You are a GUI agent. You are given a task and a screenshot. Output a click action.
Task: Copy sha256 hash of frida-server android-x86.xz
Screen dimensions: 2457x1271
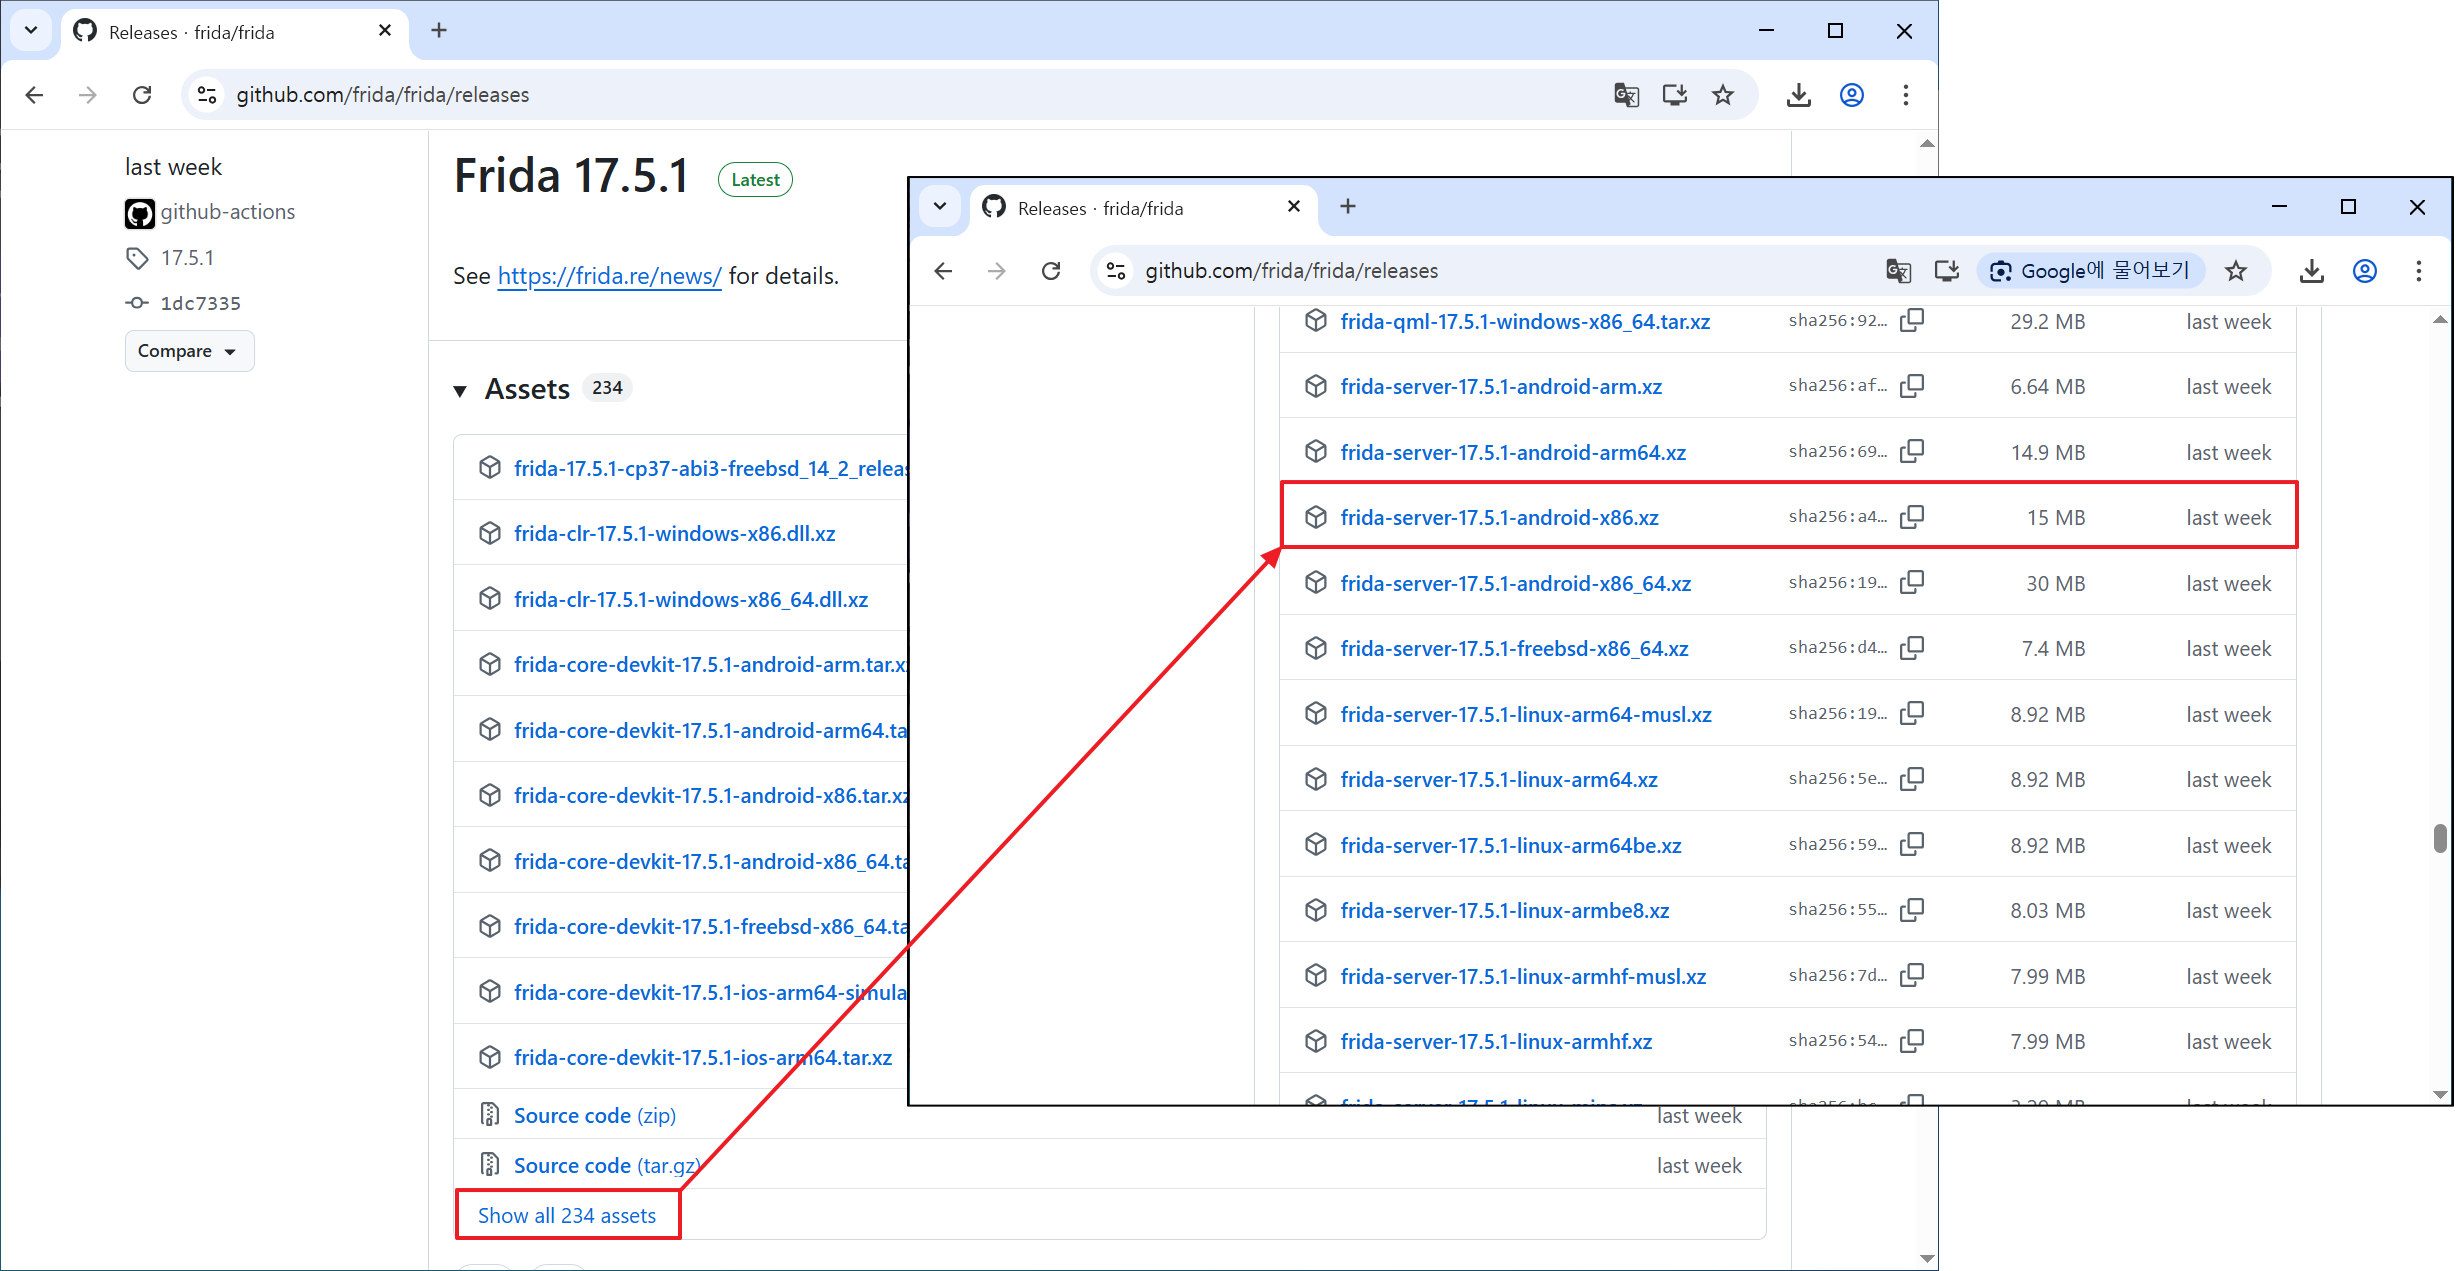coord(1911,517)
